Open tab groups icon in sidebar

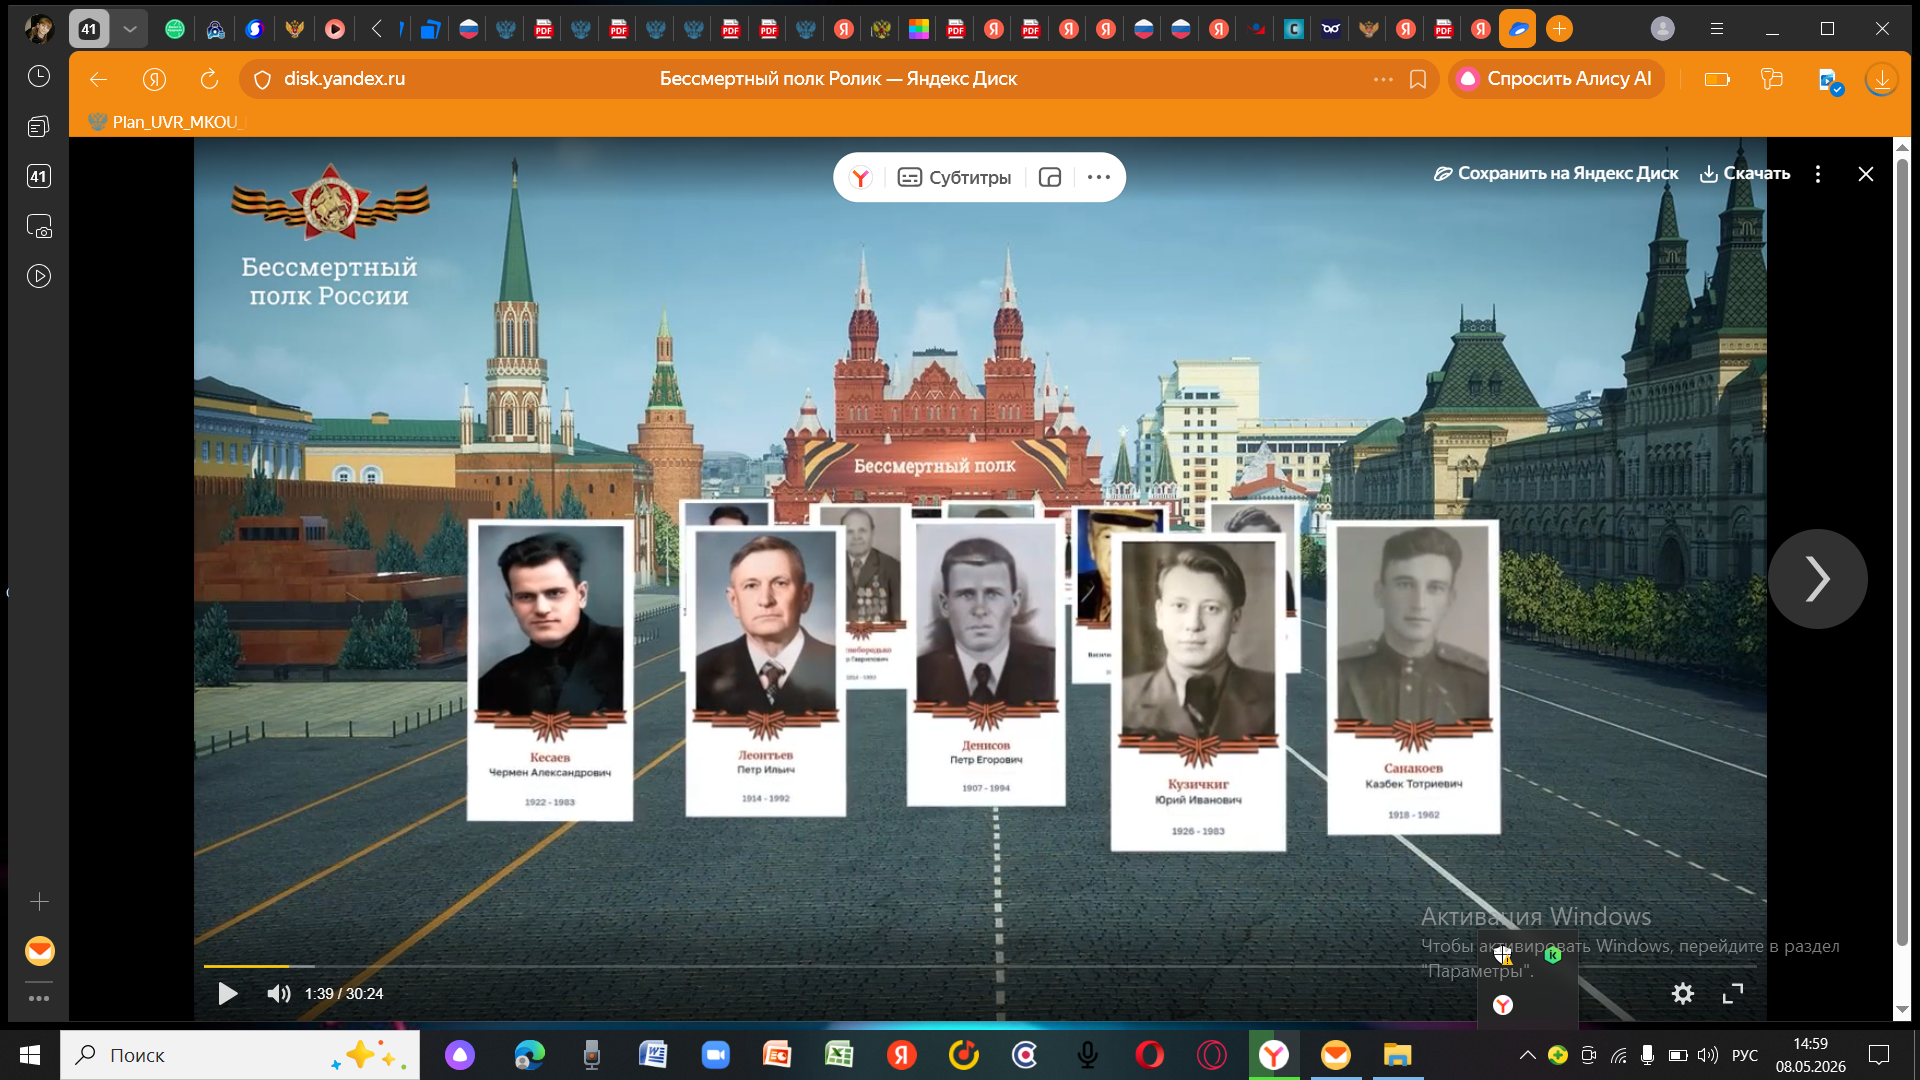39,126
